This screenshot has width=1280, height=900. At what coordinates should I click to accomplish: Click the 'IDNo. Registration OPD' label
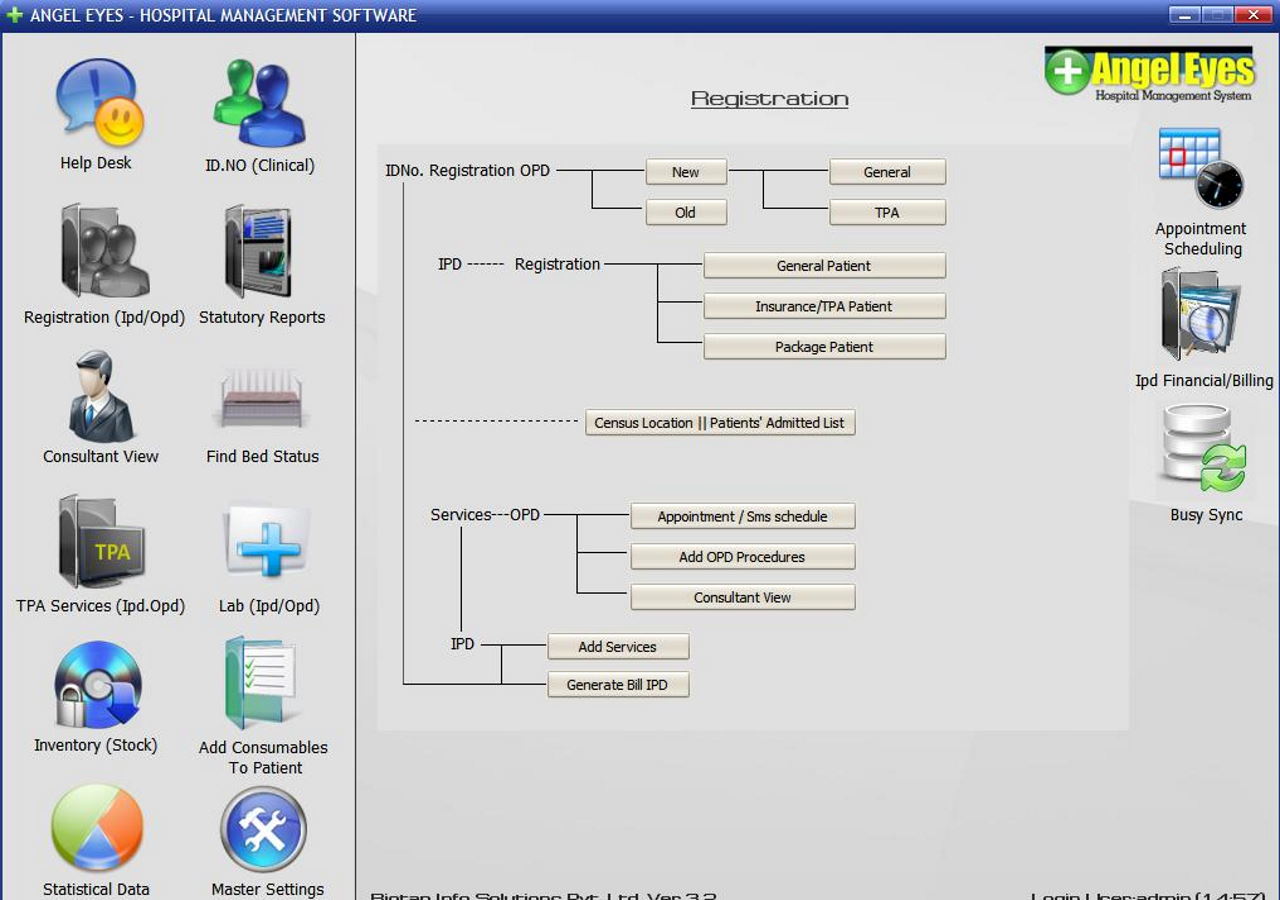point(468,170)
